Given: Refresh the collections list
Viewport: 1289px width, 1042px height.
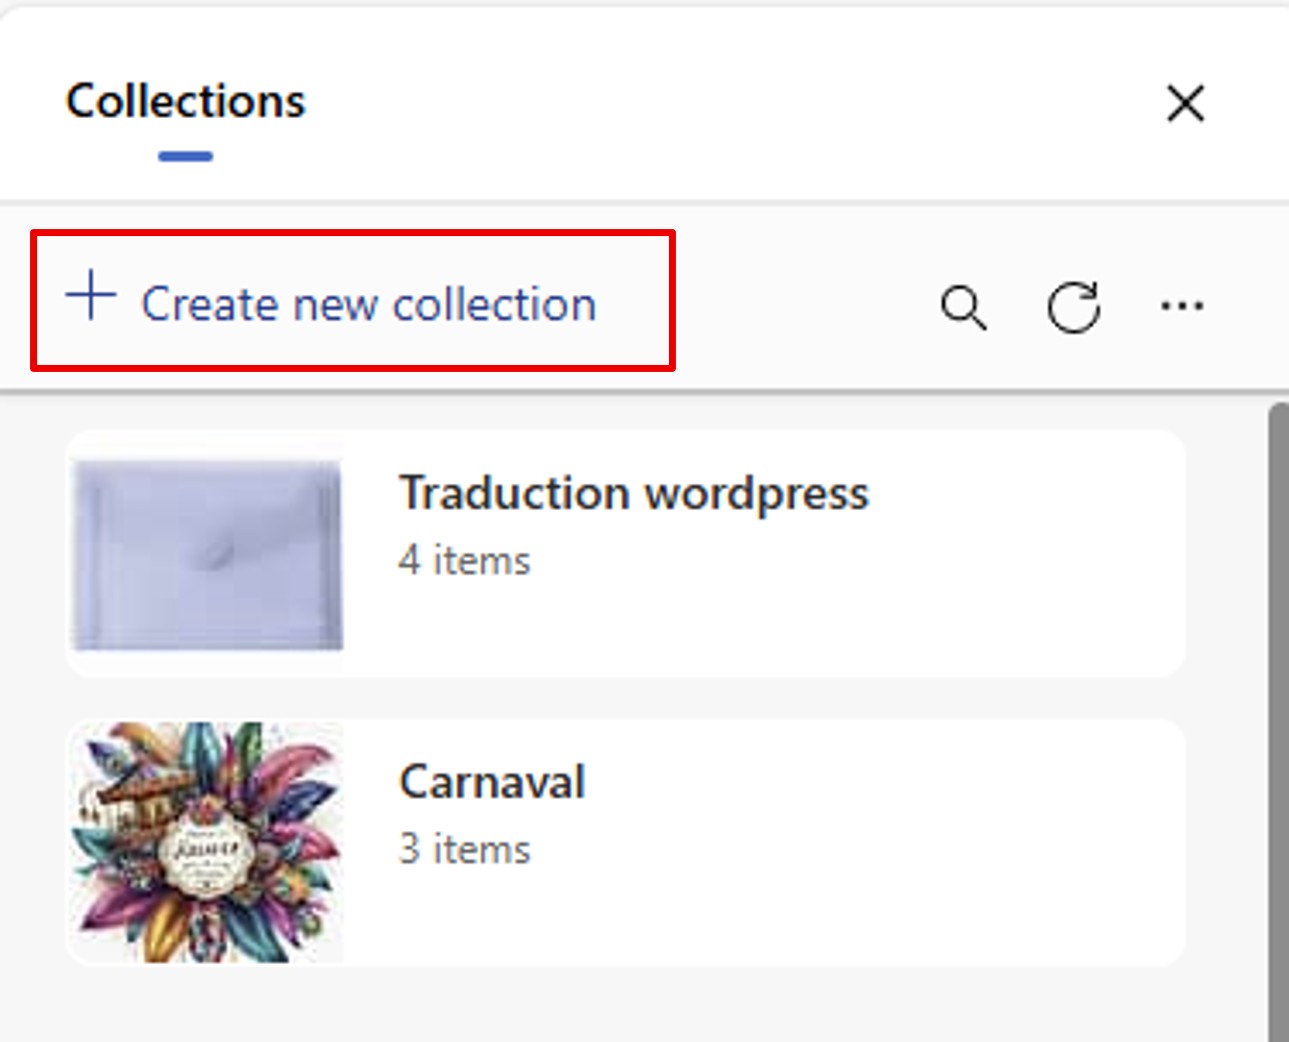Looking at the screenshot, I should pyautogui.click(x=1074, y=307).
